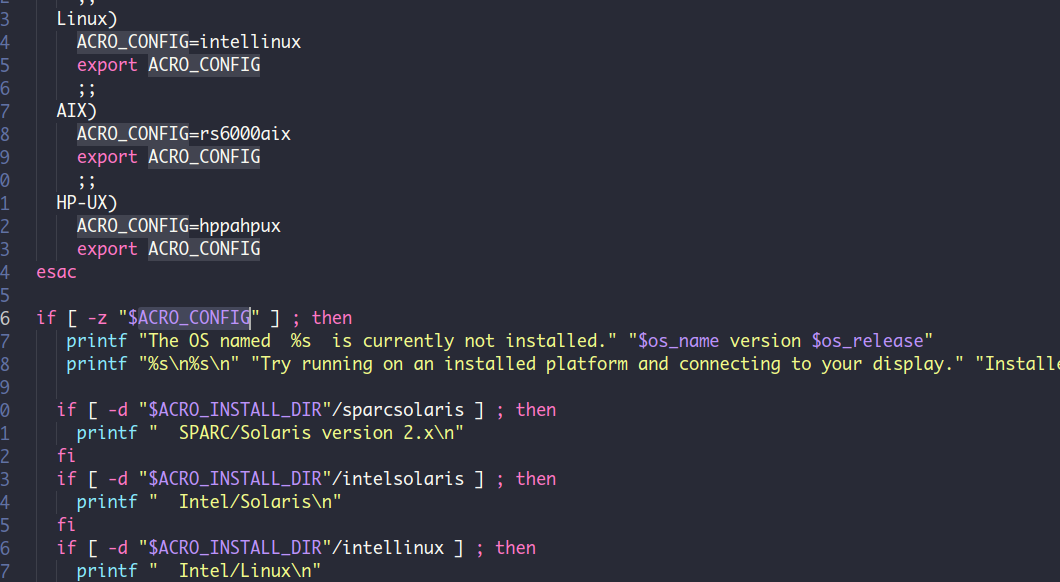Click the ;; terminator ending the AIX case
The image size is (1060, 582).
click(x=87, y=180)
